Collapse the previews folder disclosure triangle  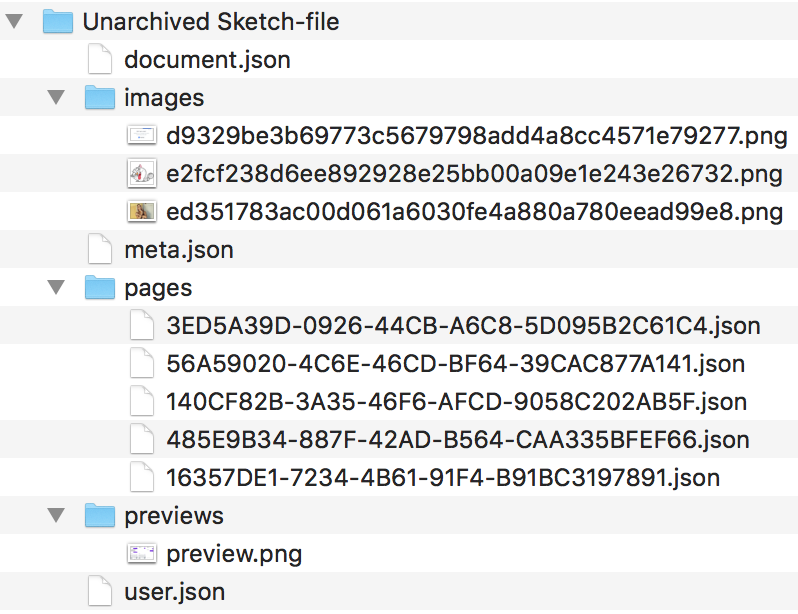pos(56,515)
